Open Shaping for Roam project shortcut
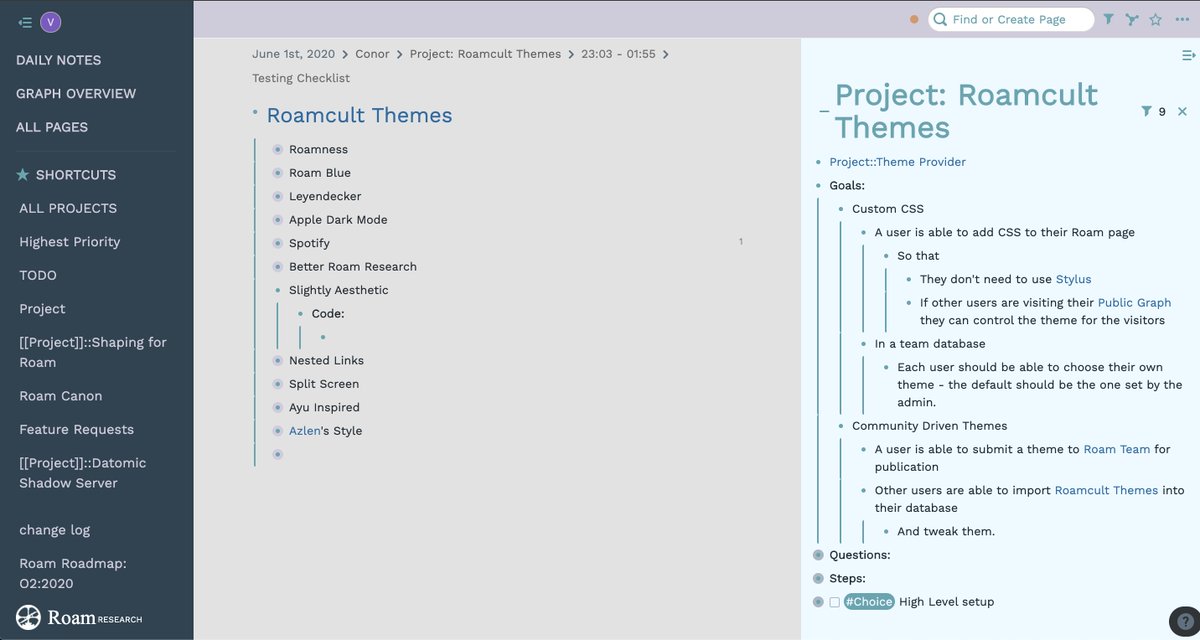 click(x=93, y=352)
